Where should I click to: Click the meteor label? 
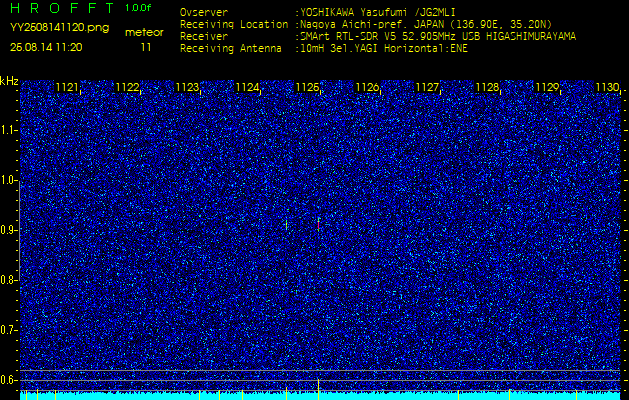point(144,33)
